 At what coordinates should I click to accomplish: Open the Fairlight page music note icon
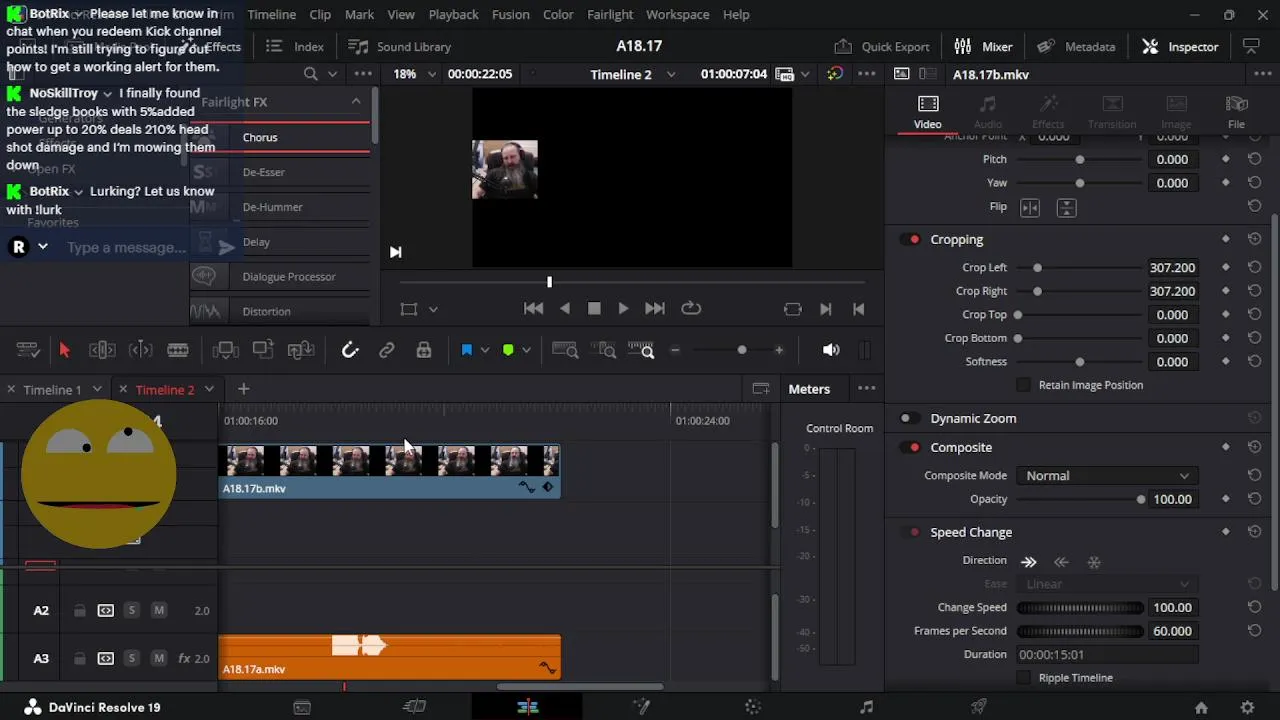tap(866, 707)
